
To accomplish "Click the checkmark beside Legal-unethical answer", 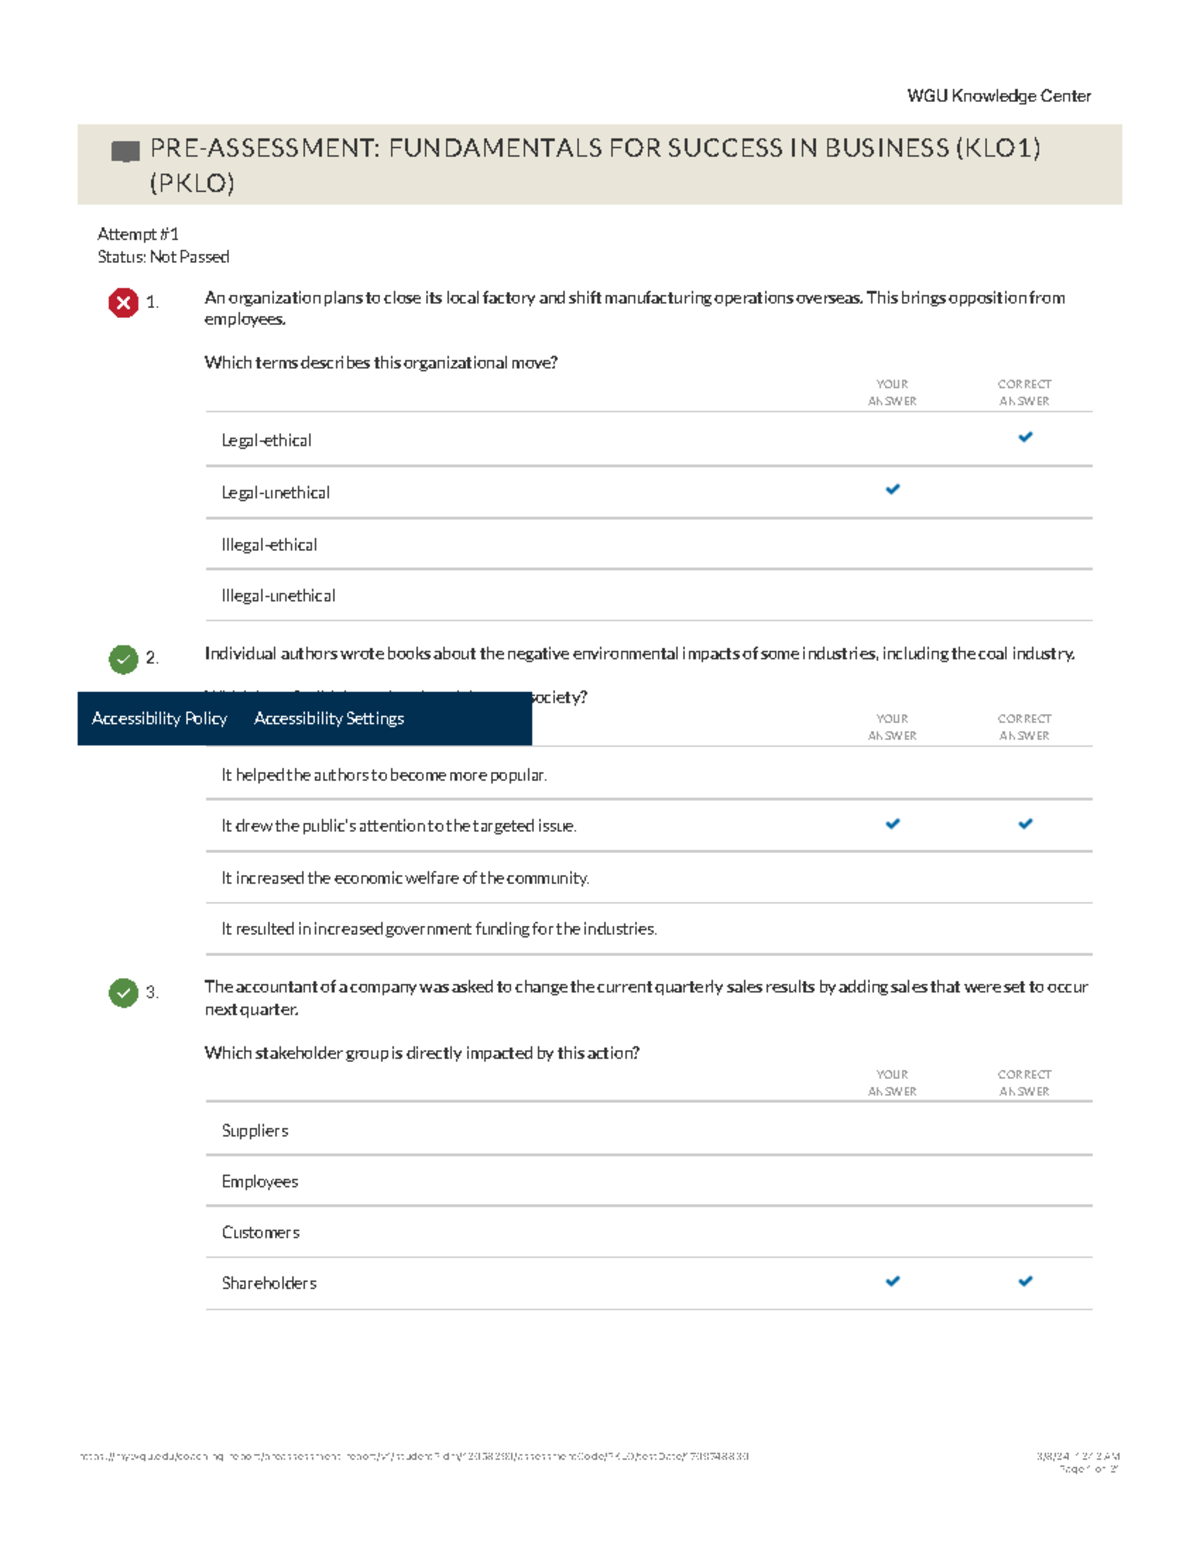I will [x=893, y=489].
